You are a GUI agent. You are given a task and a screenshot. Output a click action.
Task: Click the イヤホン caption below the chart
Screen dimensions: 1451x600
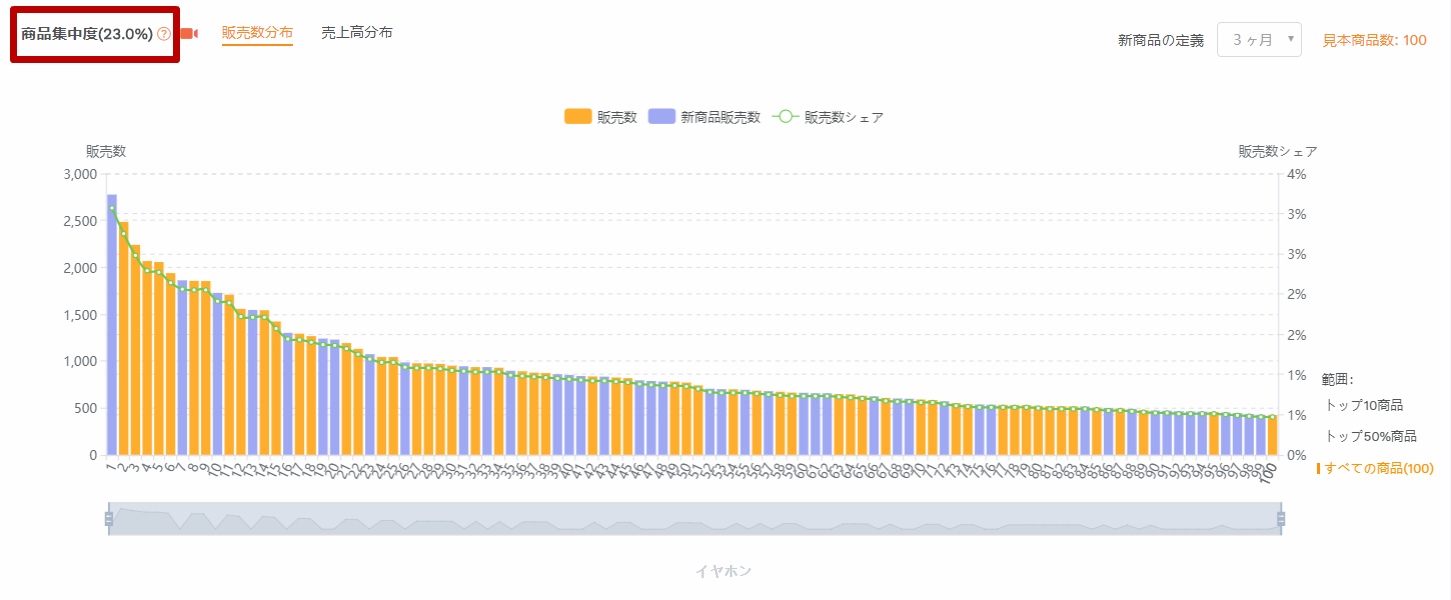723,571
